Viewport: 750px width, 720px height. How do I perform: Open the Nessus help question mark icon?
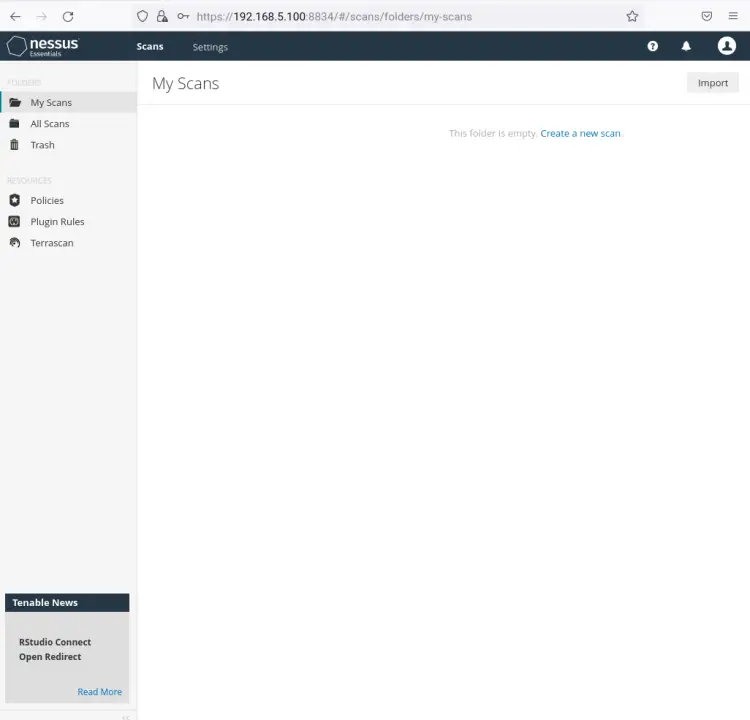click(653, 46)
